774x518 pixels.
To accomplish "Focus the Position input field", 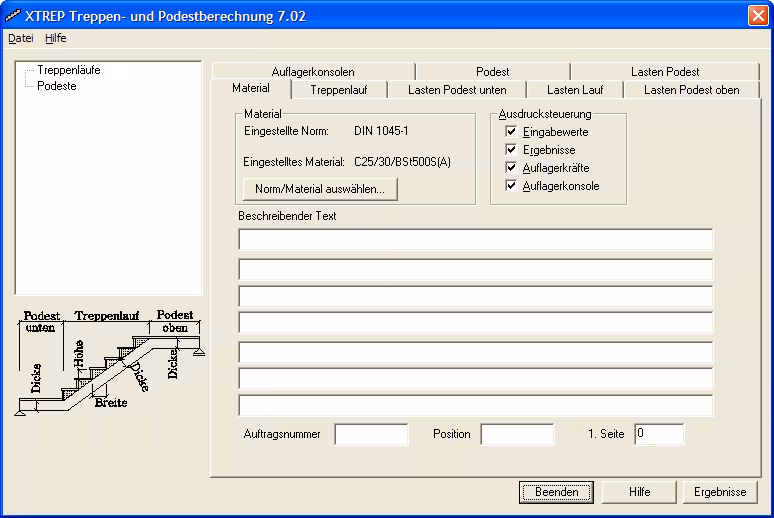I will pos(517,434).
